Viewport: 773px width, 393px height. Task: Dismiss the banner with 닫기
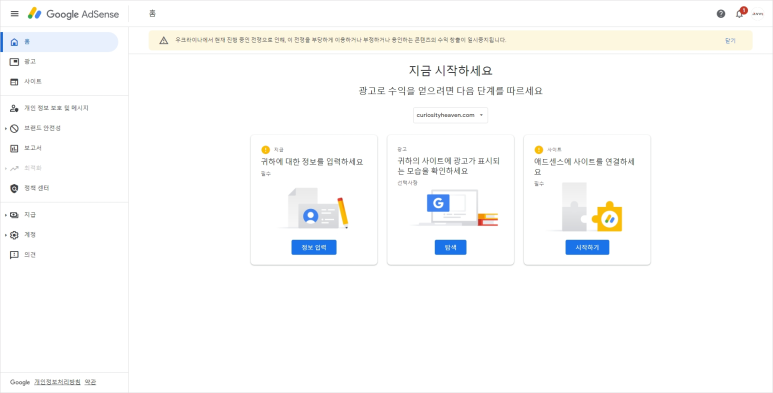tap(730, 41)
